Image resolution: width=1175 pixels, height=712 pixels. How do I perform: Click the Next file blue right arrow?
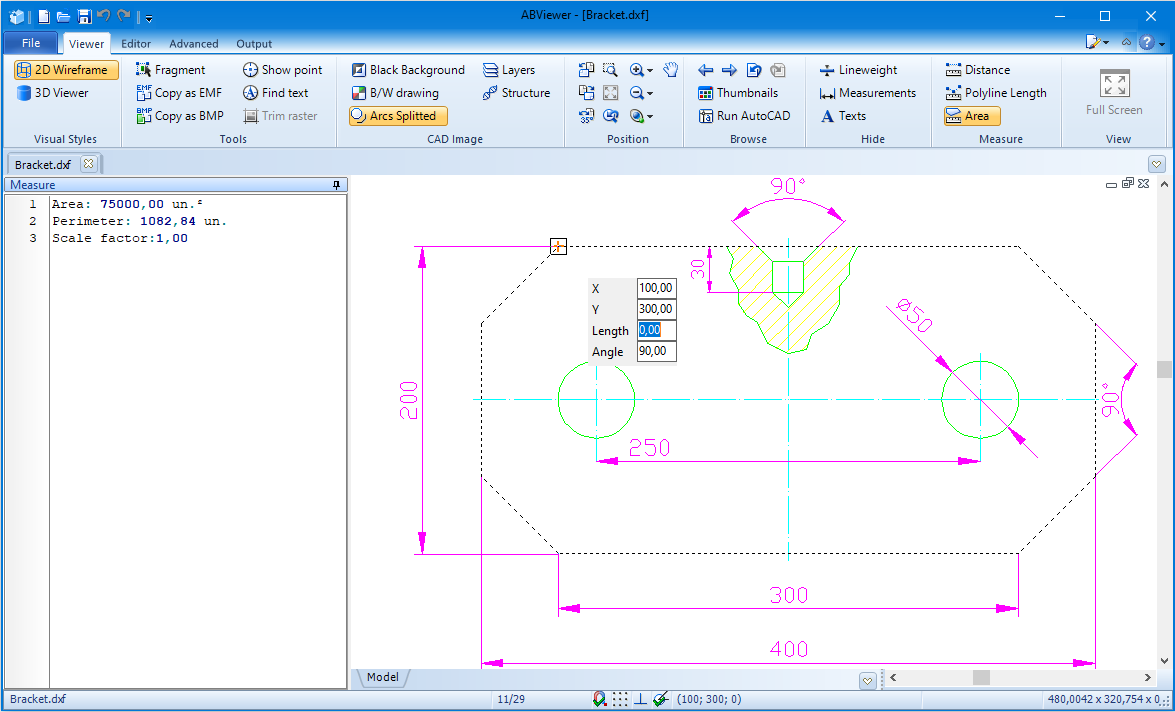tap(729, 70)
